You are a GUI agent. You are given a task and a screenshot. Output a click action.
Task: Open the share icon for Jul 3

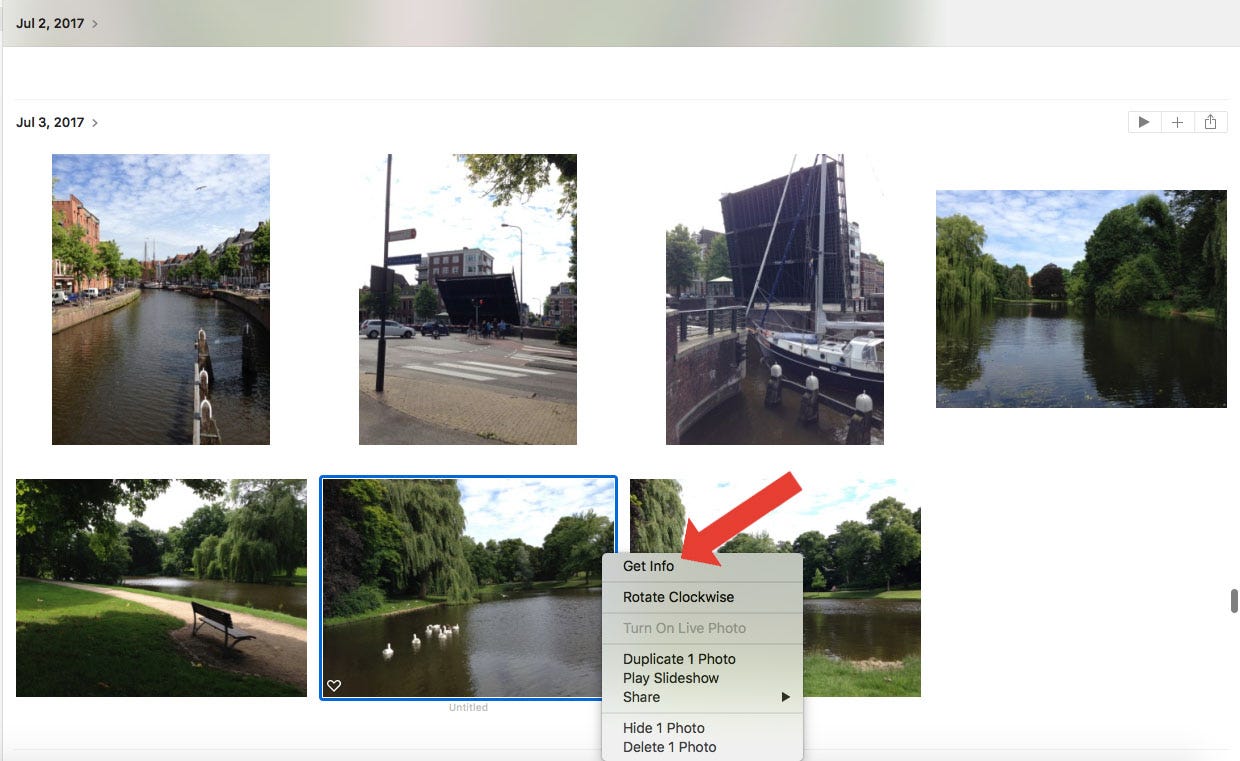pyautogui.click(x=1210, y=122)
